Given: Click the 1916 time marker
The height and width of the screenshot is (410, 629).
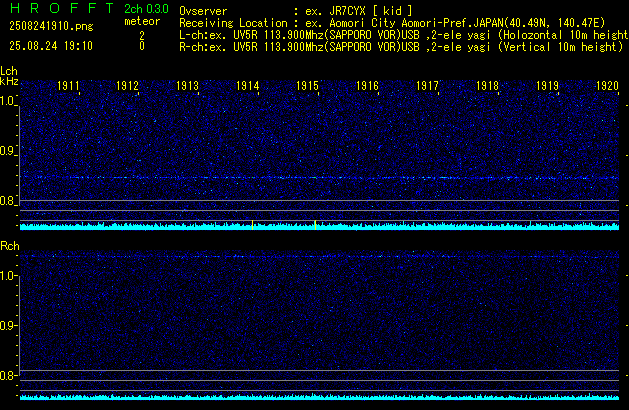Looking at the screenshot, I should click(367, 86).
